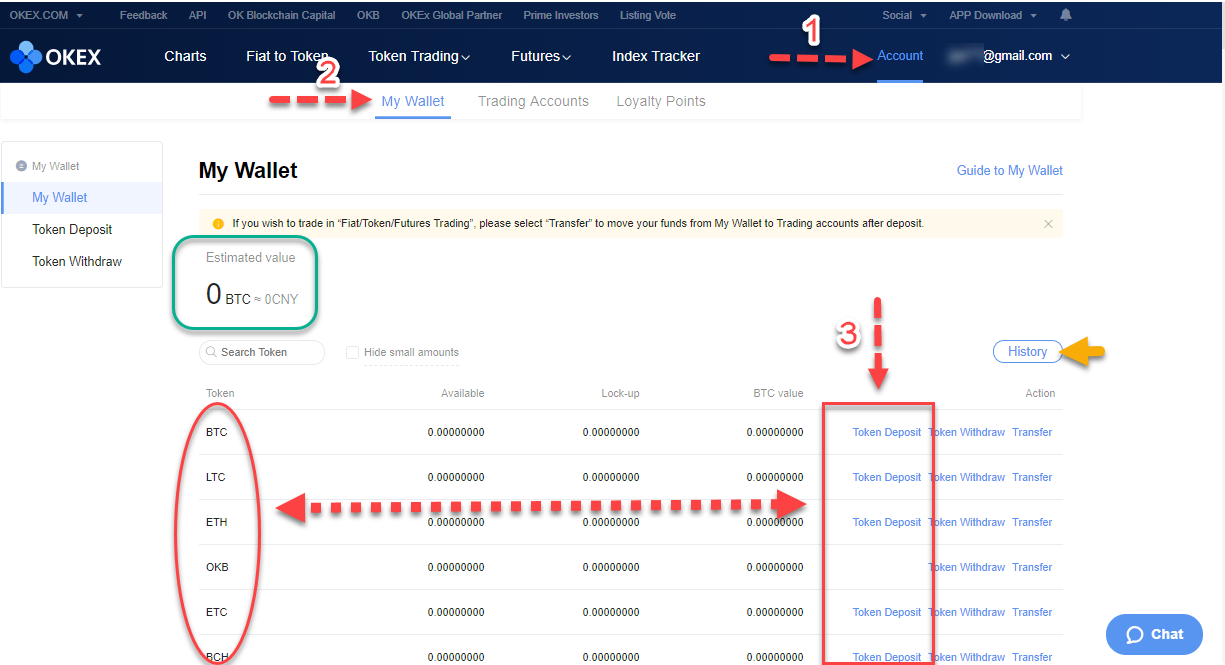Click Token Withdraw for OKB
The width and height of the screenshot is (1225, 665).
[x=966, y=567]
